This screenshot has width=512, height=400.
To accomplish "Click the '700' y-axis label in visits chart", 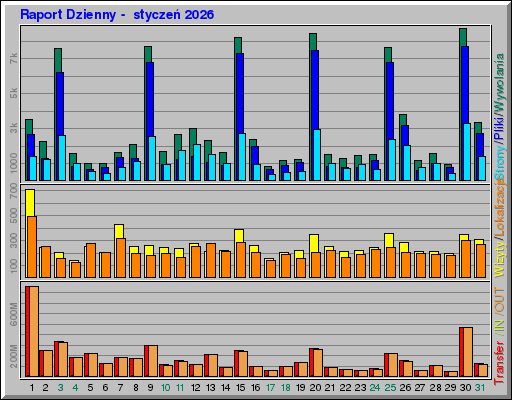I will pyautogui.click(x=13, y=191).
